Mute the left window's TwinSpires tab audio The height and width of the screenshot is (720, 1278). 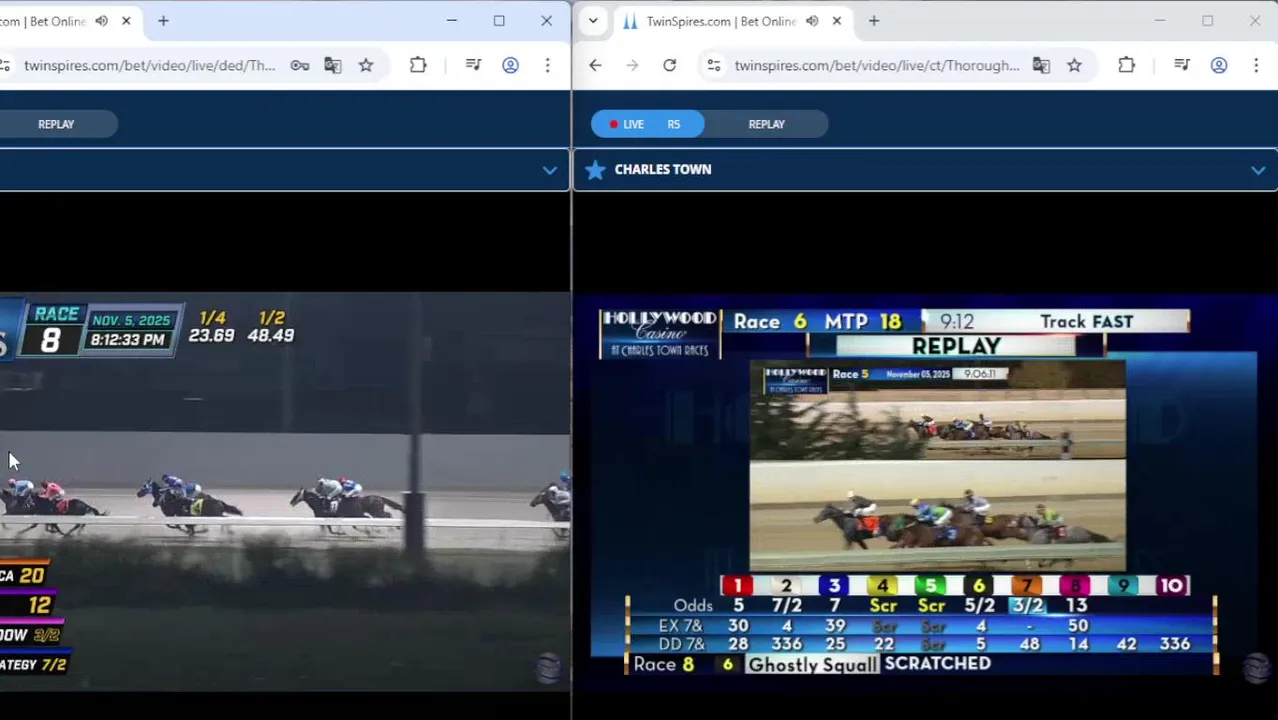point(101,21)
